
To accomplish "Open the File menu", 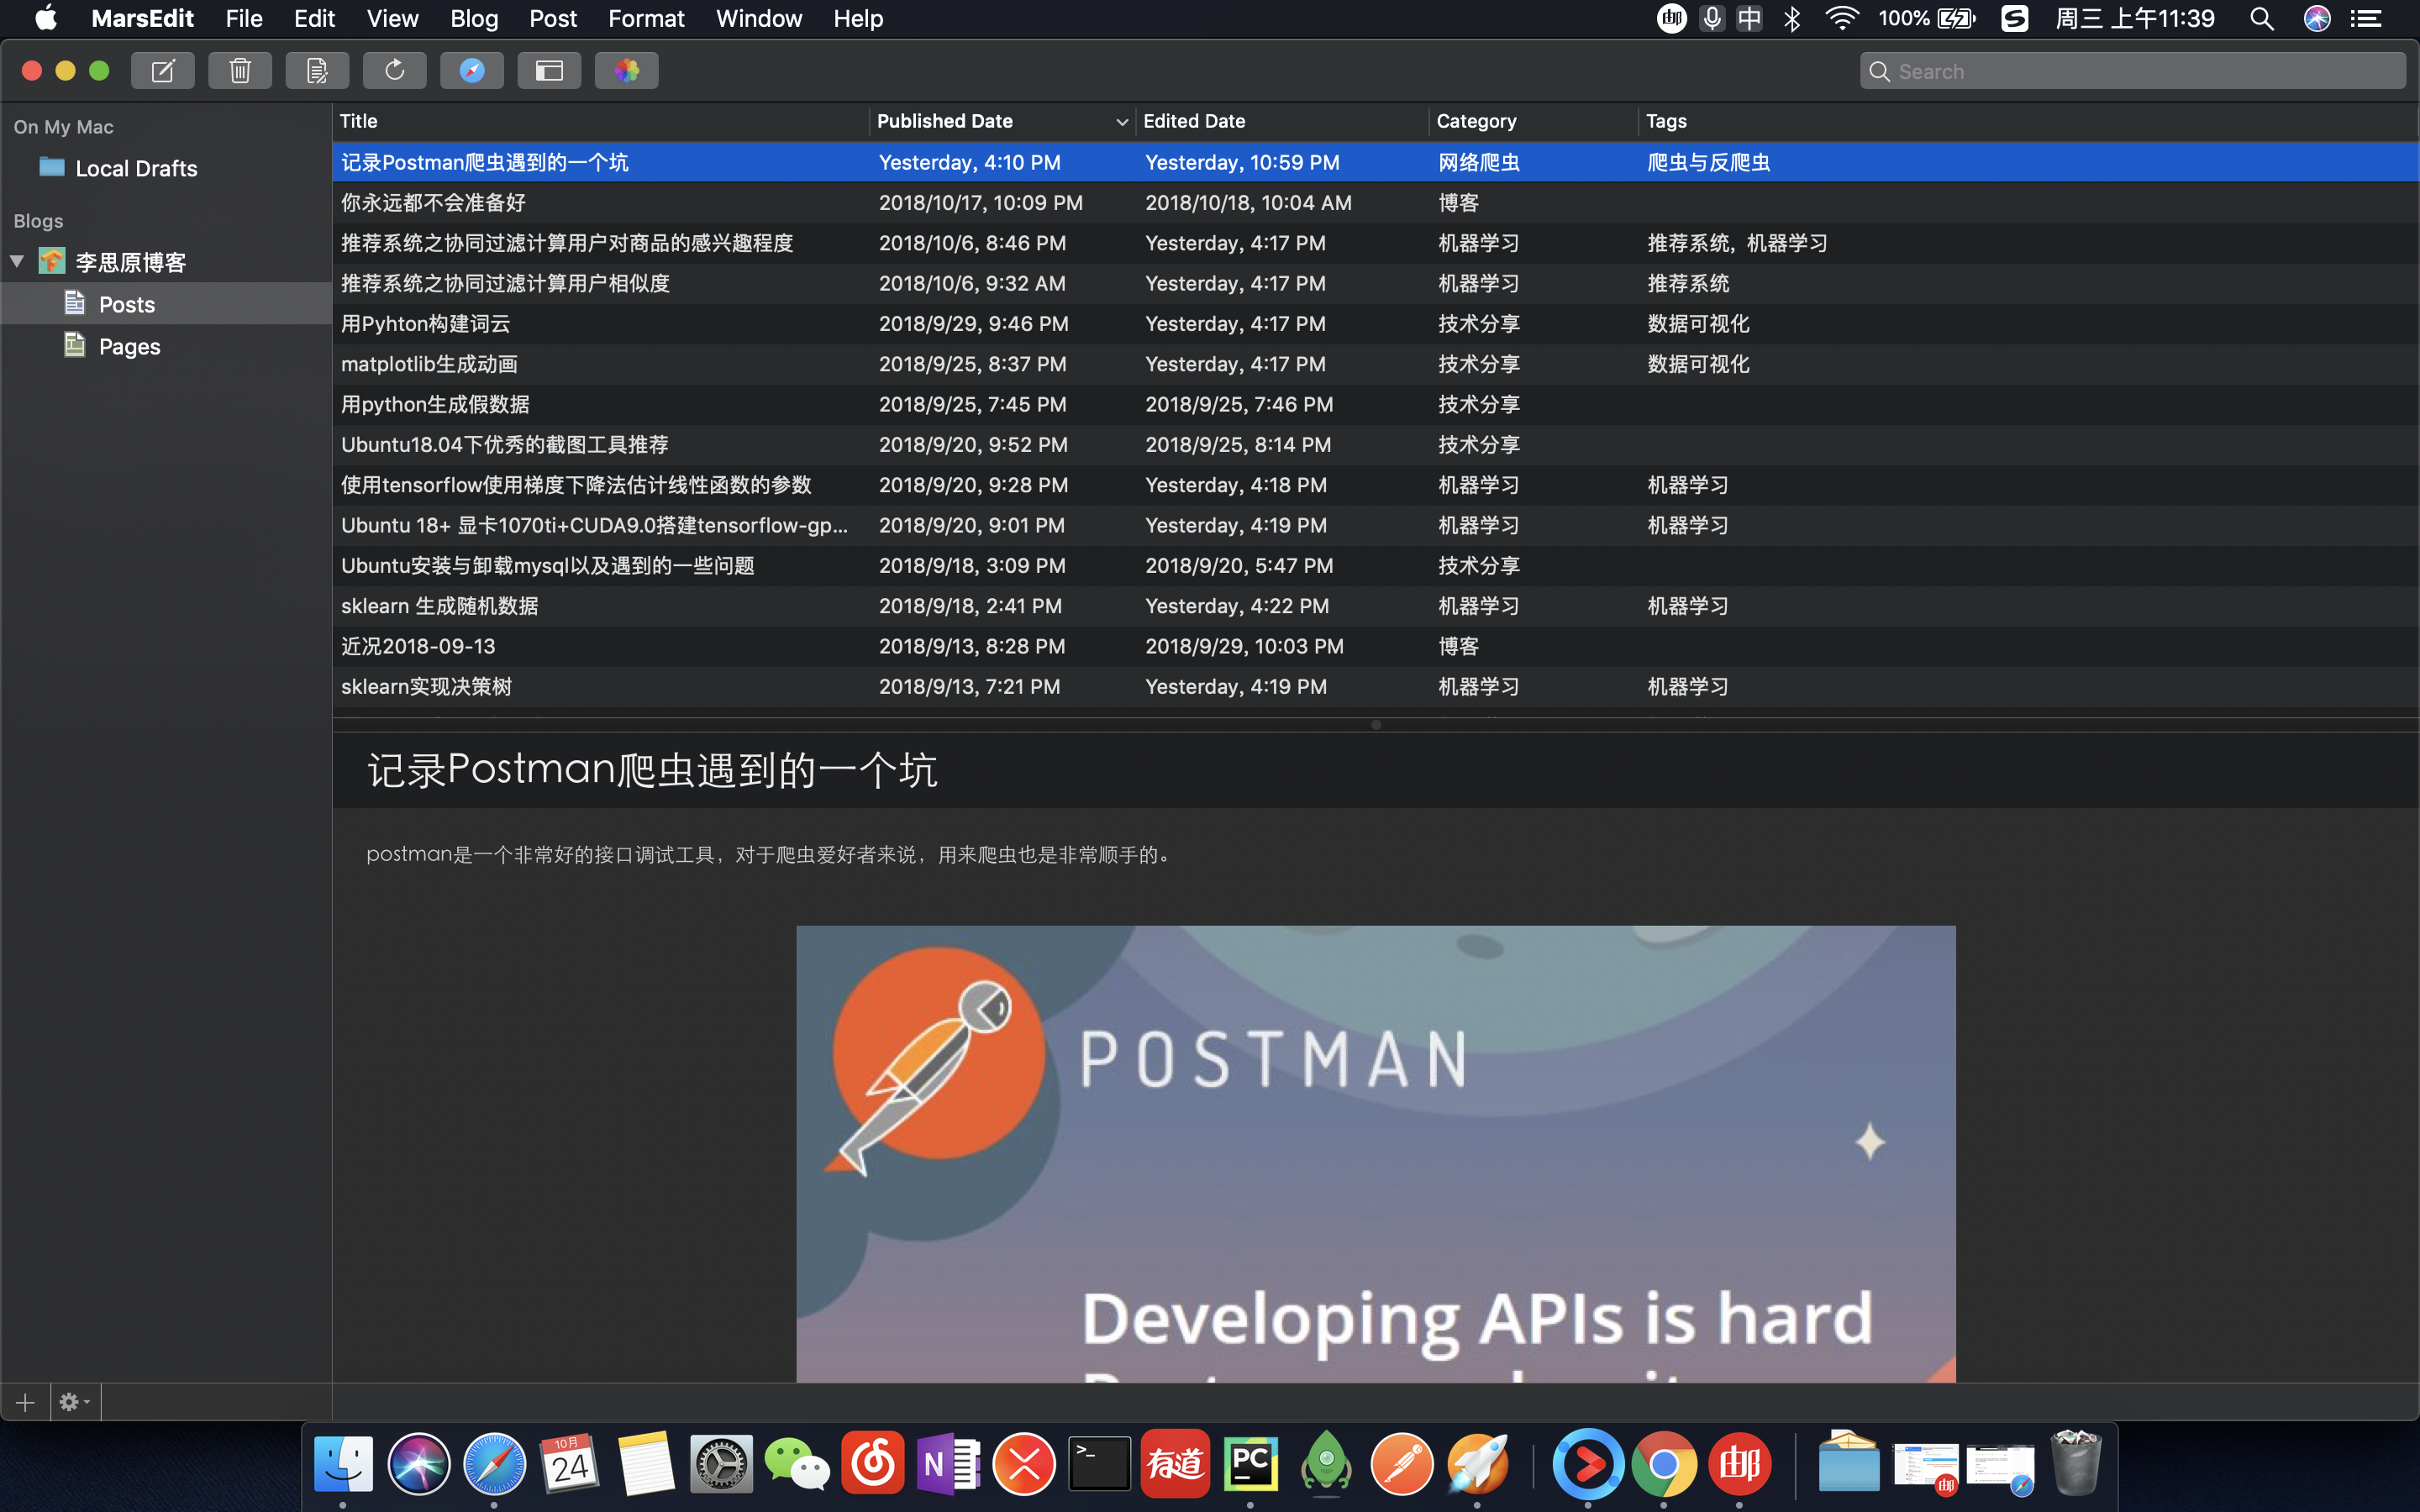I will click(244, 18).
